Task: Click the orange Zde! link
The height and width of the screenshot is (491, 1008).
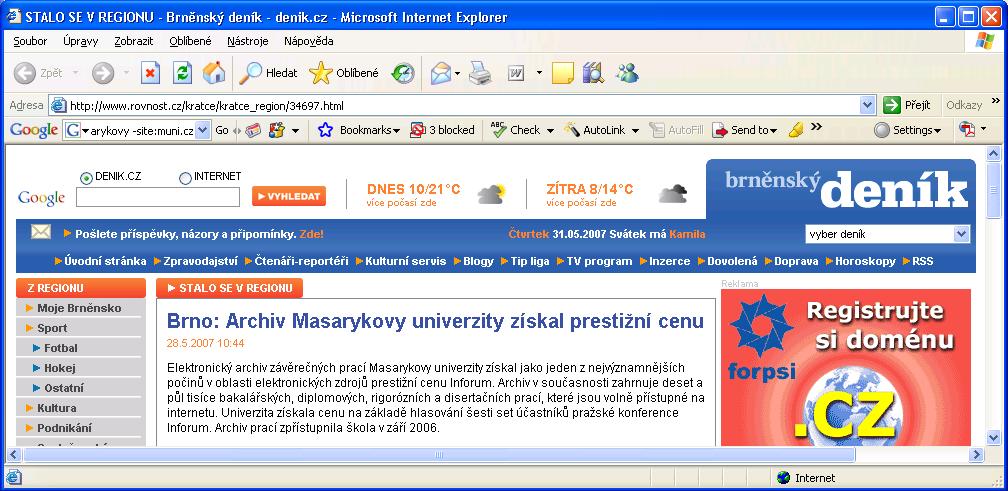Action: pos(312,234)
